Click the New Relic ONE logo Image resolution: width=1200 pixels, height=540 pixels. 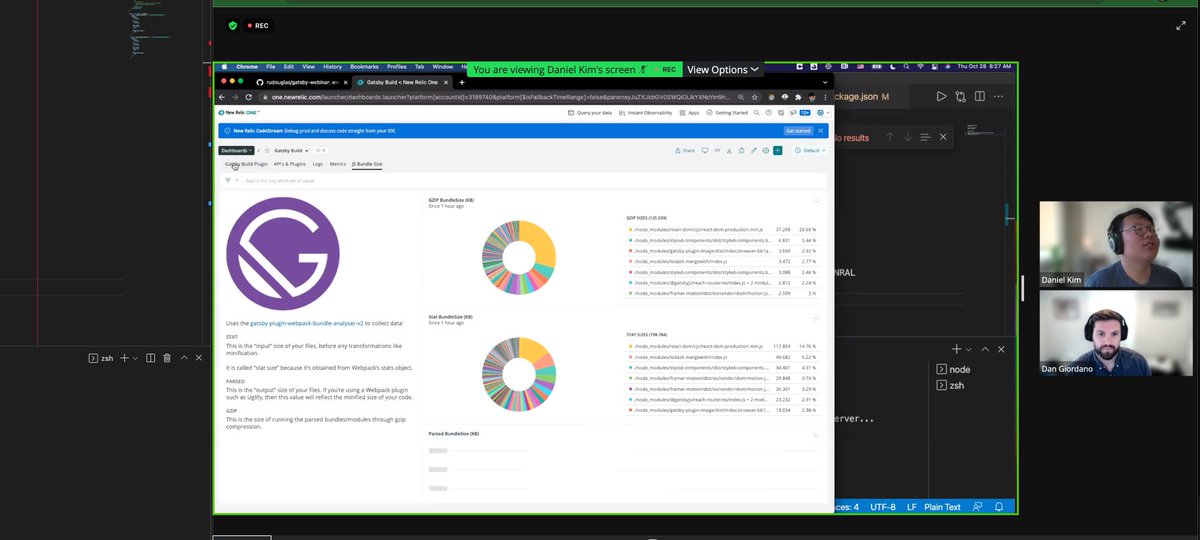coord(240,113)
